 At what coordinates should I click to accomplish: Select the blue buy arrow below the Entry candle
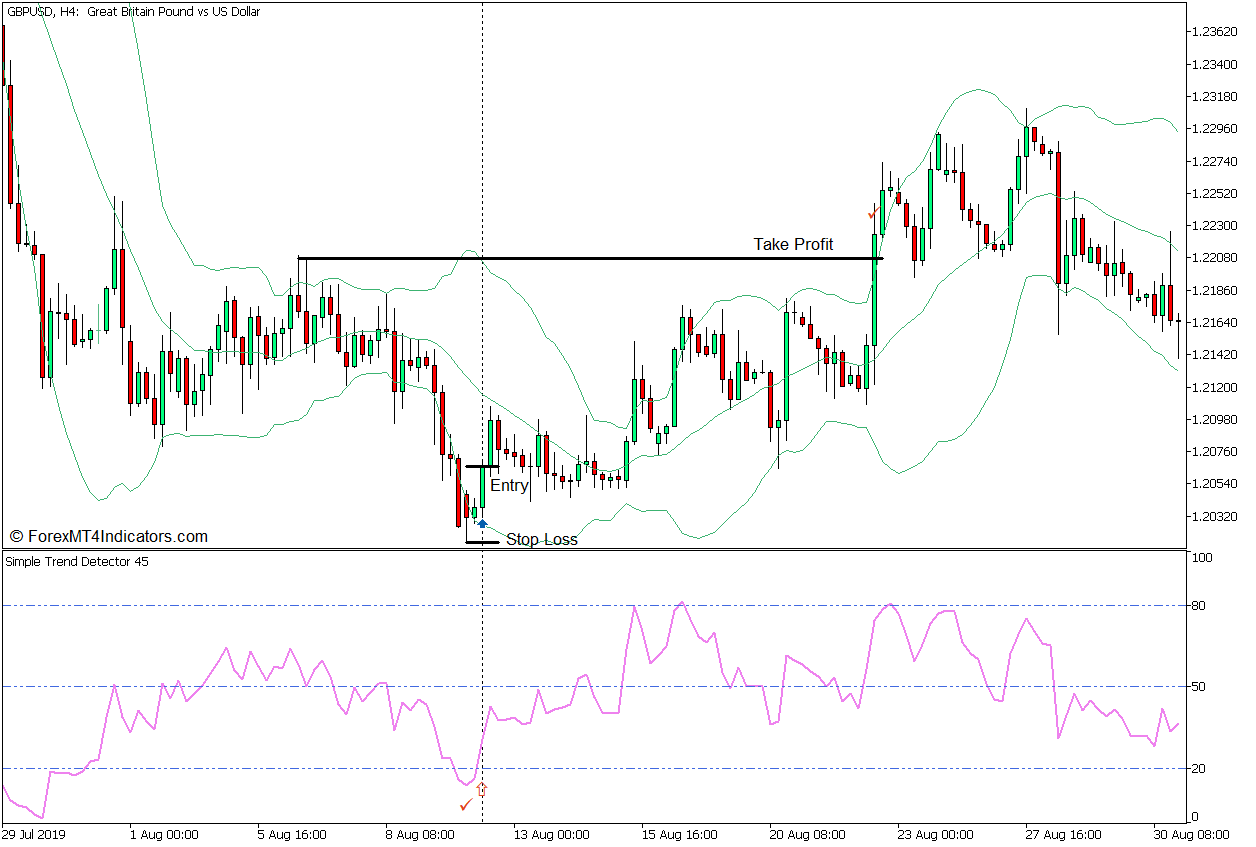coord(483,522)
